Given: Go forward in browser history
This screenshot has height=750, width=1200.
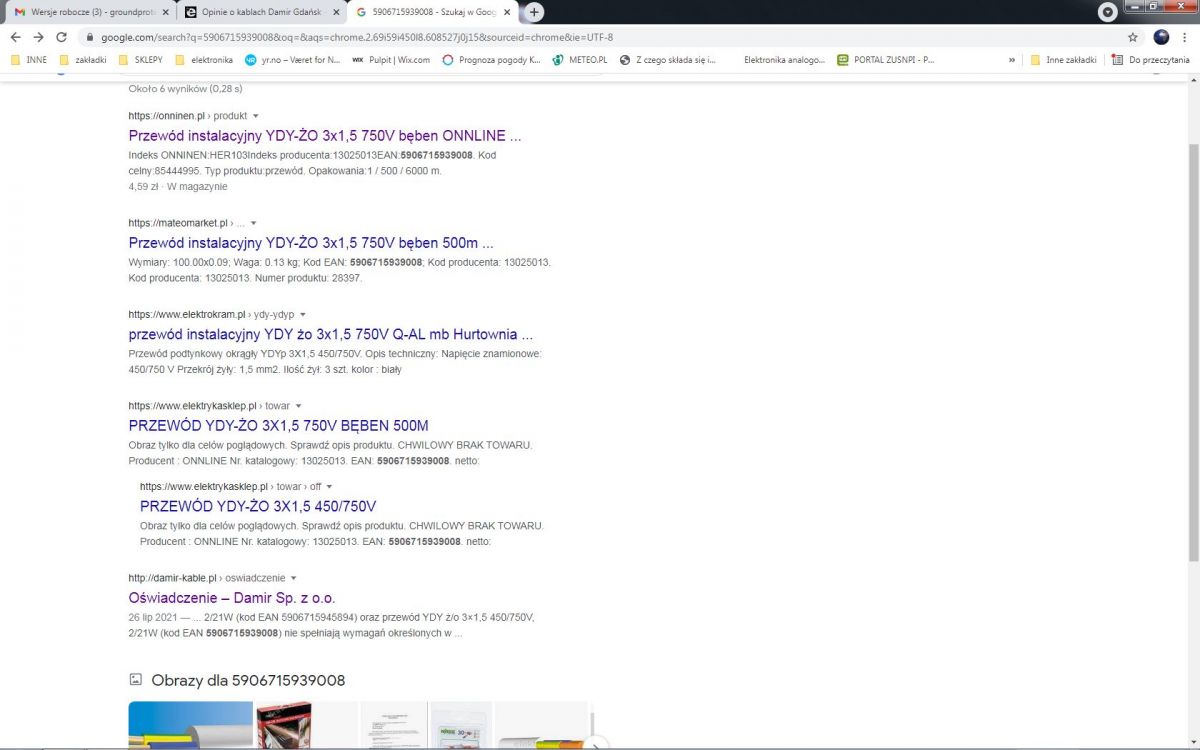Looking at the screenshot, I should [38, 37].
